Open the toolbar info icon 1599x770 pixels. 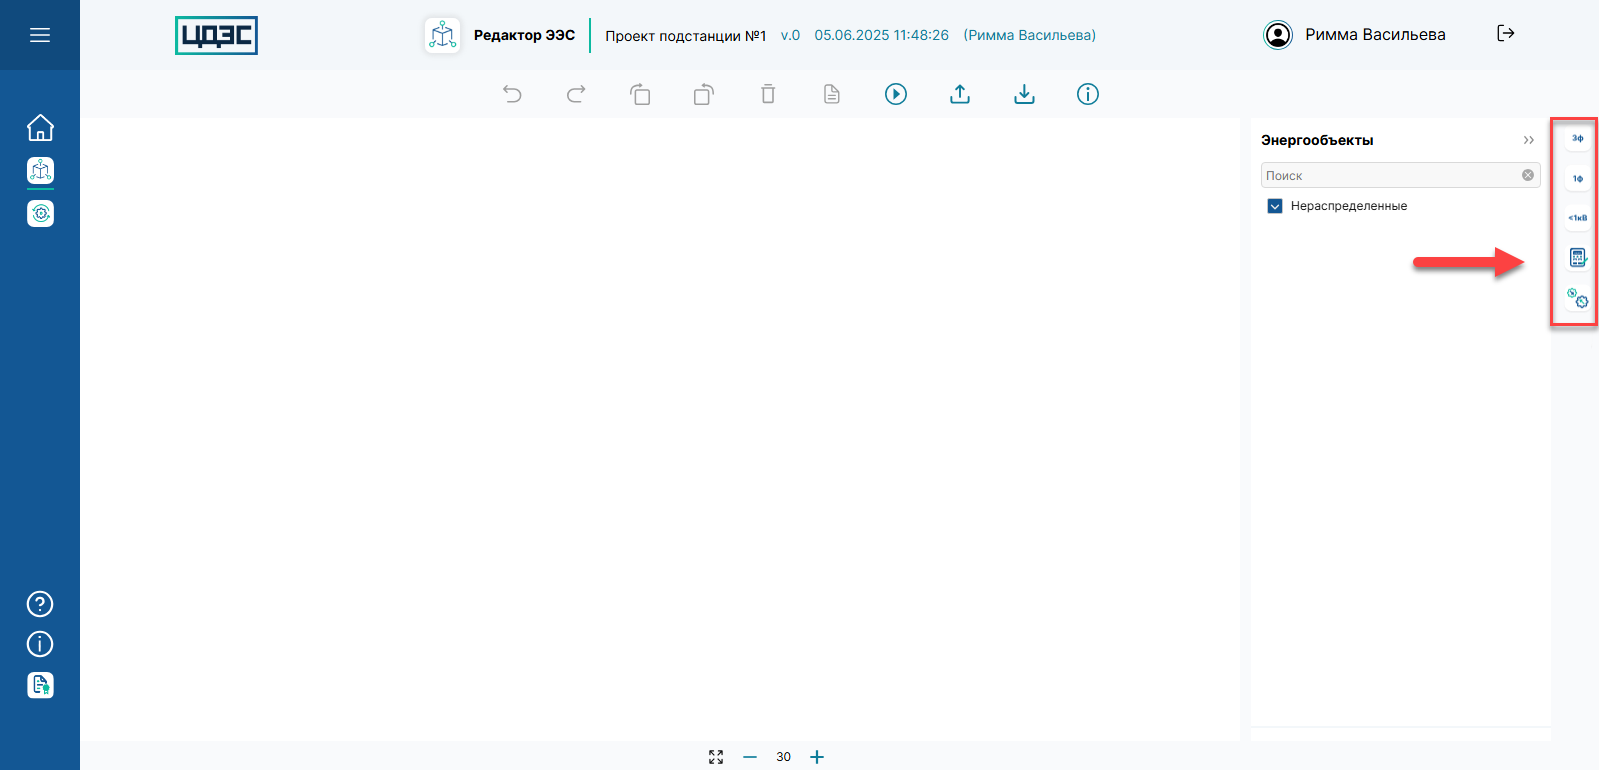coord(1088,94)
